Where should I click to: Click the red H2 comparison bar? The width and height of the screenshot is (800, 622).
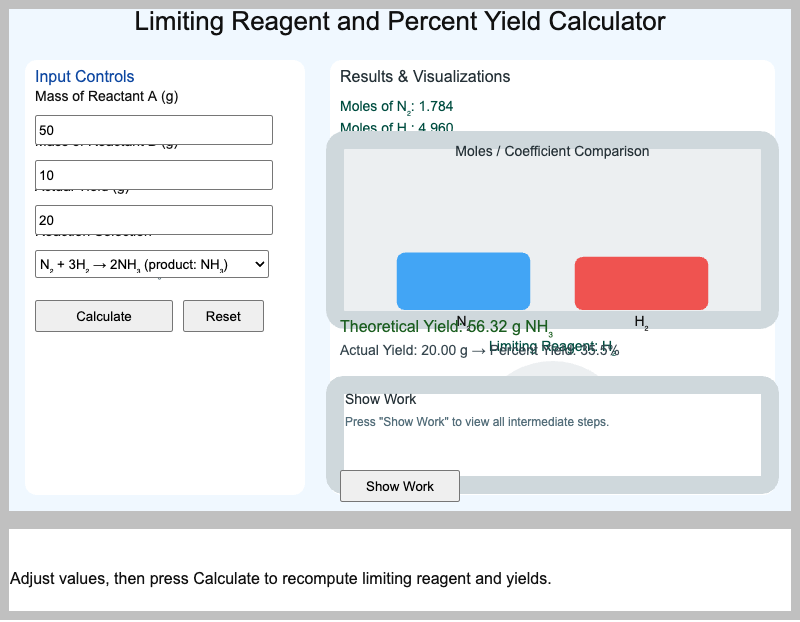pyautogui.click(x=640, y=283)
